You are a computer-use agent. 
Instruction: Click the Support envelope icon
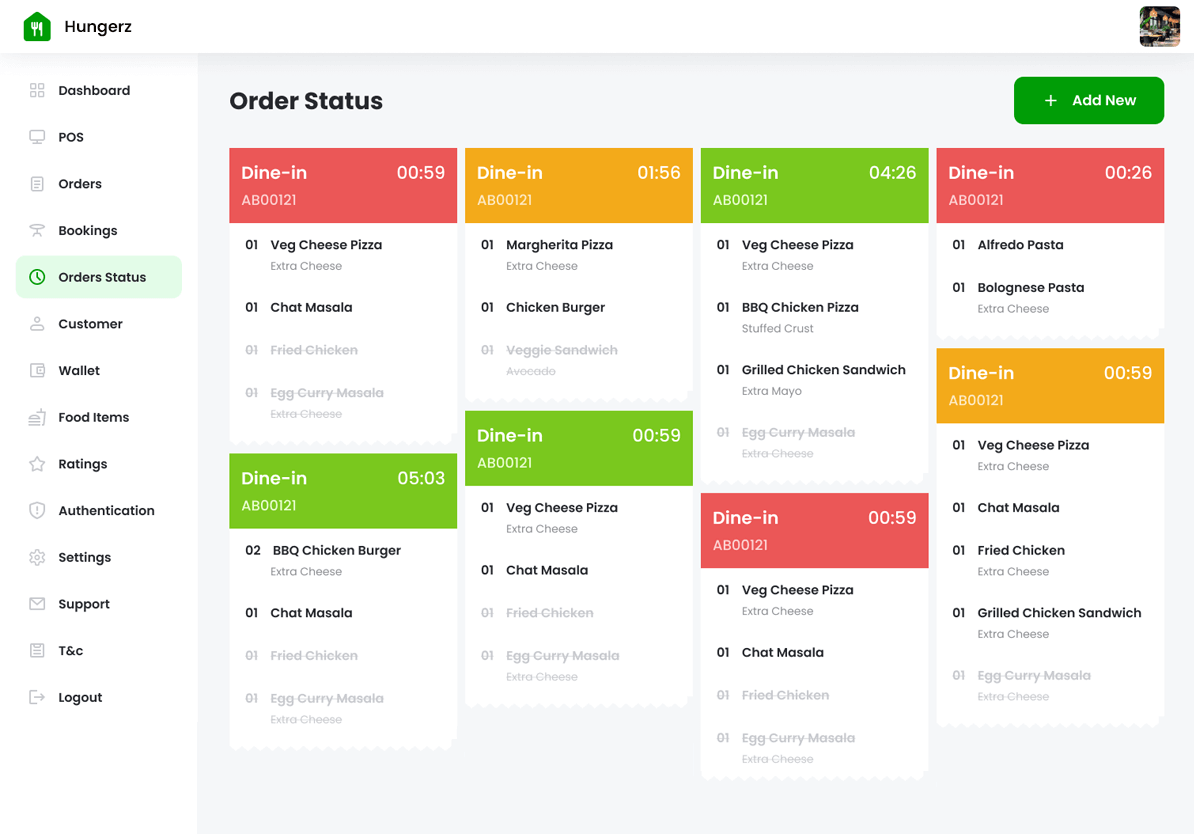coord(37,604)
